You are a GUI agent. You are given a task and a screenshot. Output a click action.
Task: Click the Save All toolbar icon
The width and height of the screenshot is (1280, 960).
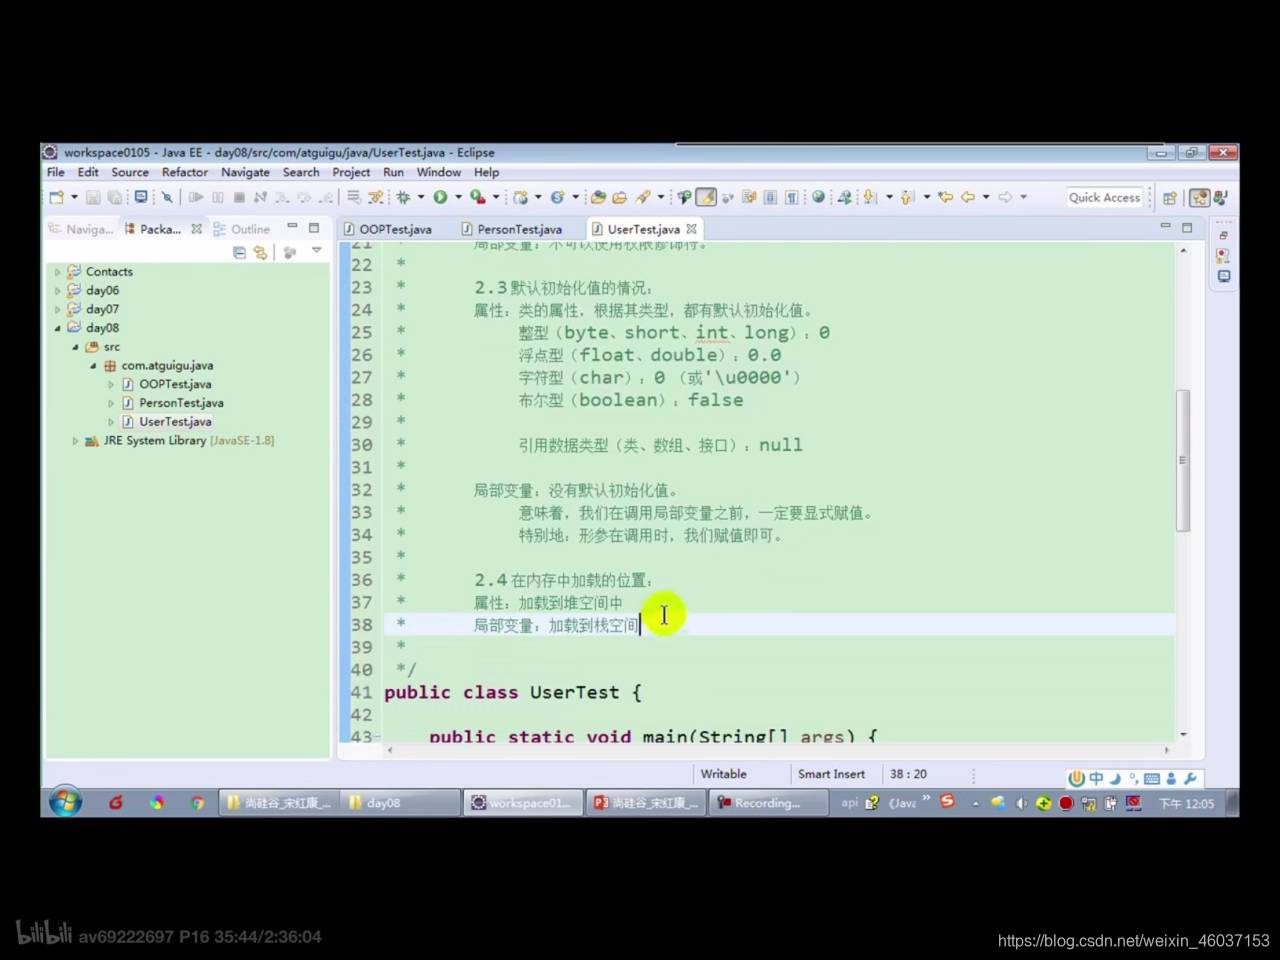(x=115, y=197)
